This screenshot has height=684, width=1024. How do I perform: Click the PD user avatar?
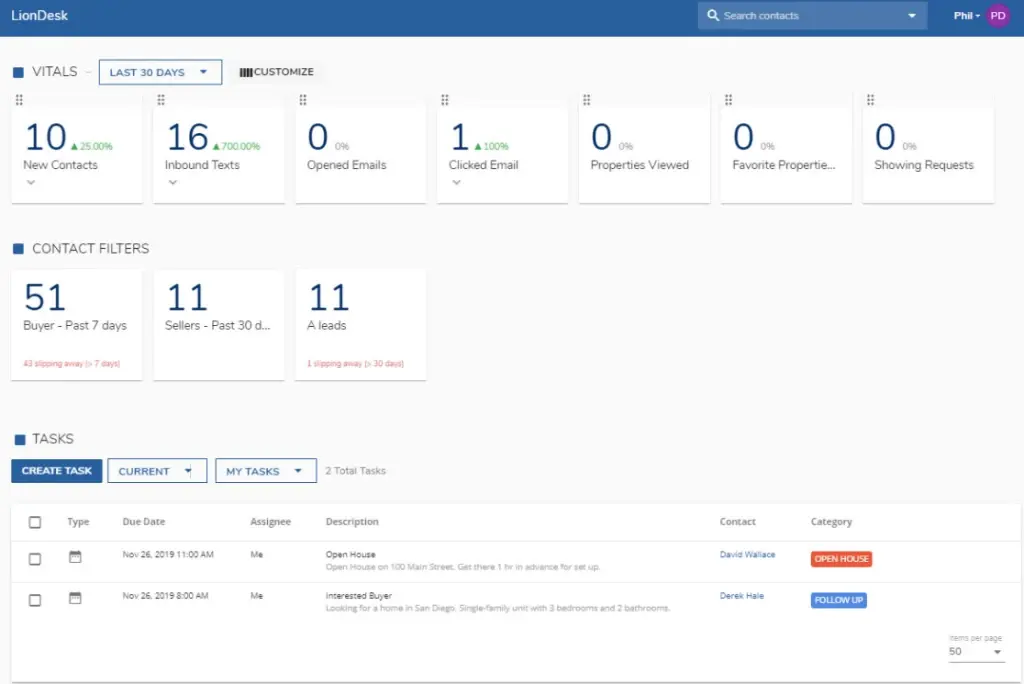click(x=997, y=16)
